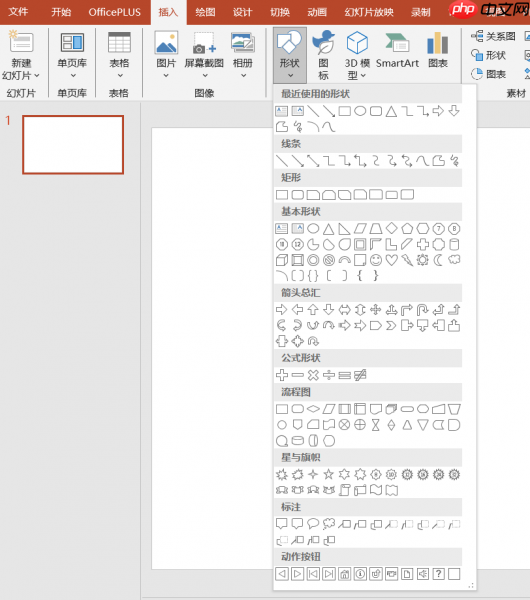Click the 新建幻灯片 new slide icon
Viewport: 530px width, 600px height.
pos(21,42)
